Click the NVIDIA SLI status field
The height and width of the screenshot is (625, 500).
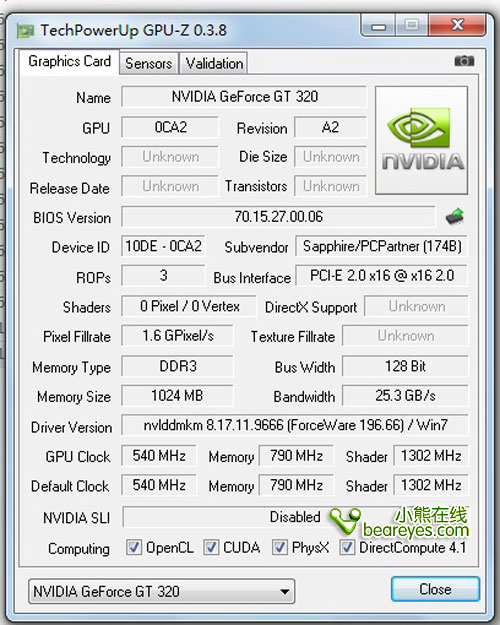coord(295,517)
